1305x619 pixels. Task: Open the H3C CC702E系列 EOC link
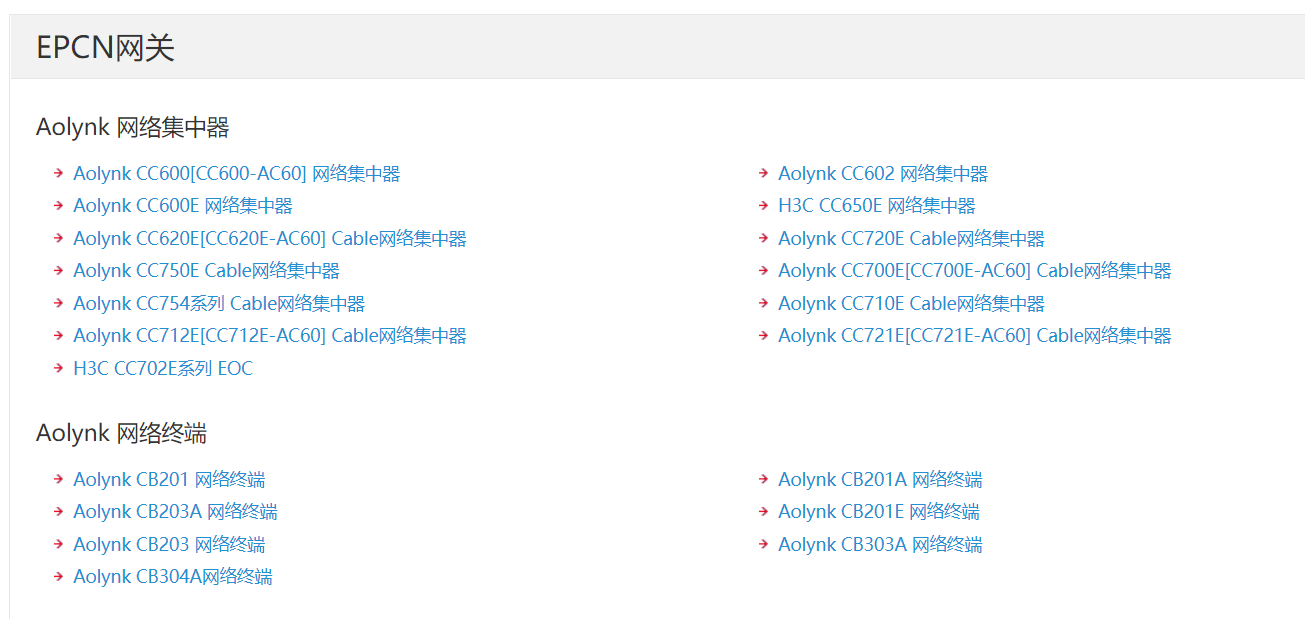163,369
